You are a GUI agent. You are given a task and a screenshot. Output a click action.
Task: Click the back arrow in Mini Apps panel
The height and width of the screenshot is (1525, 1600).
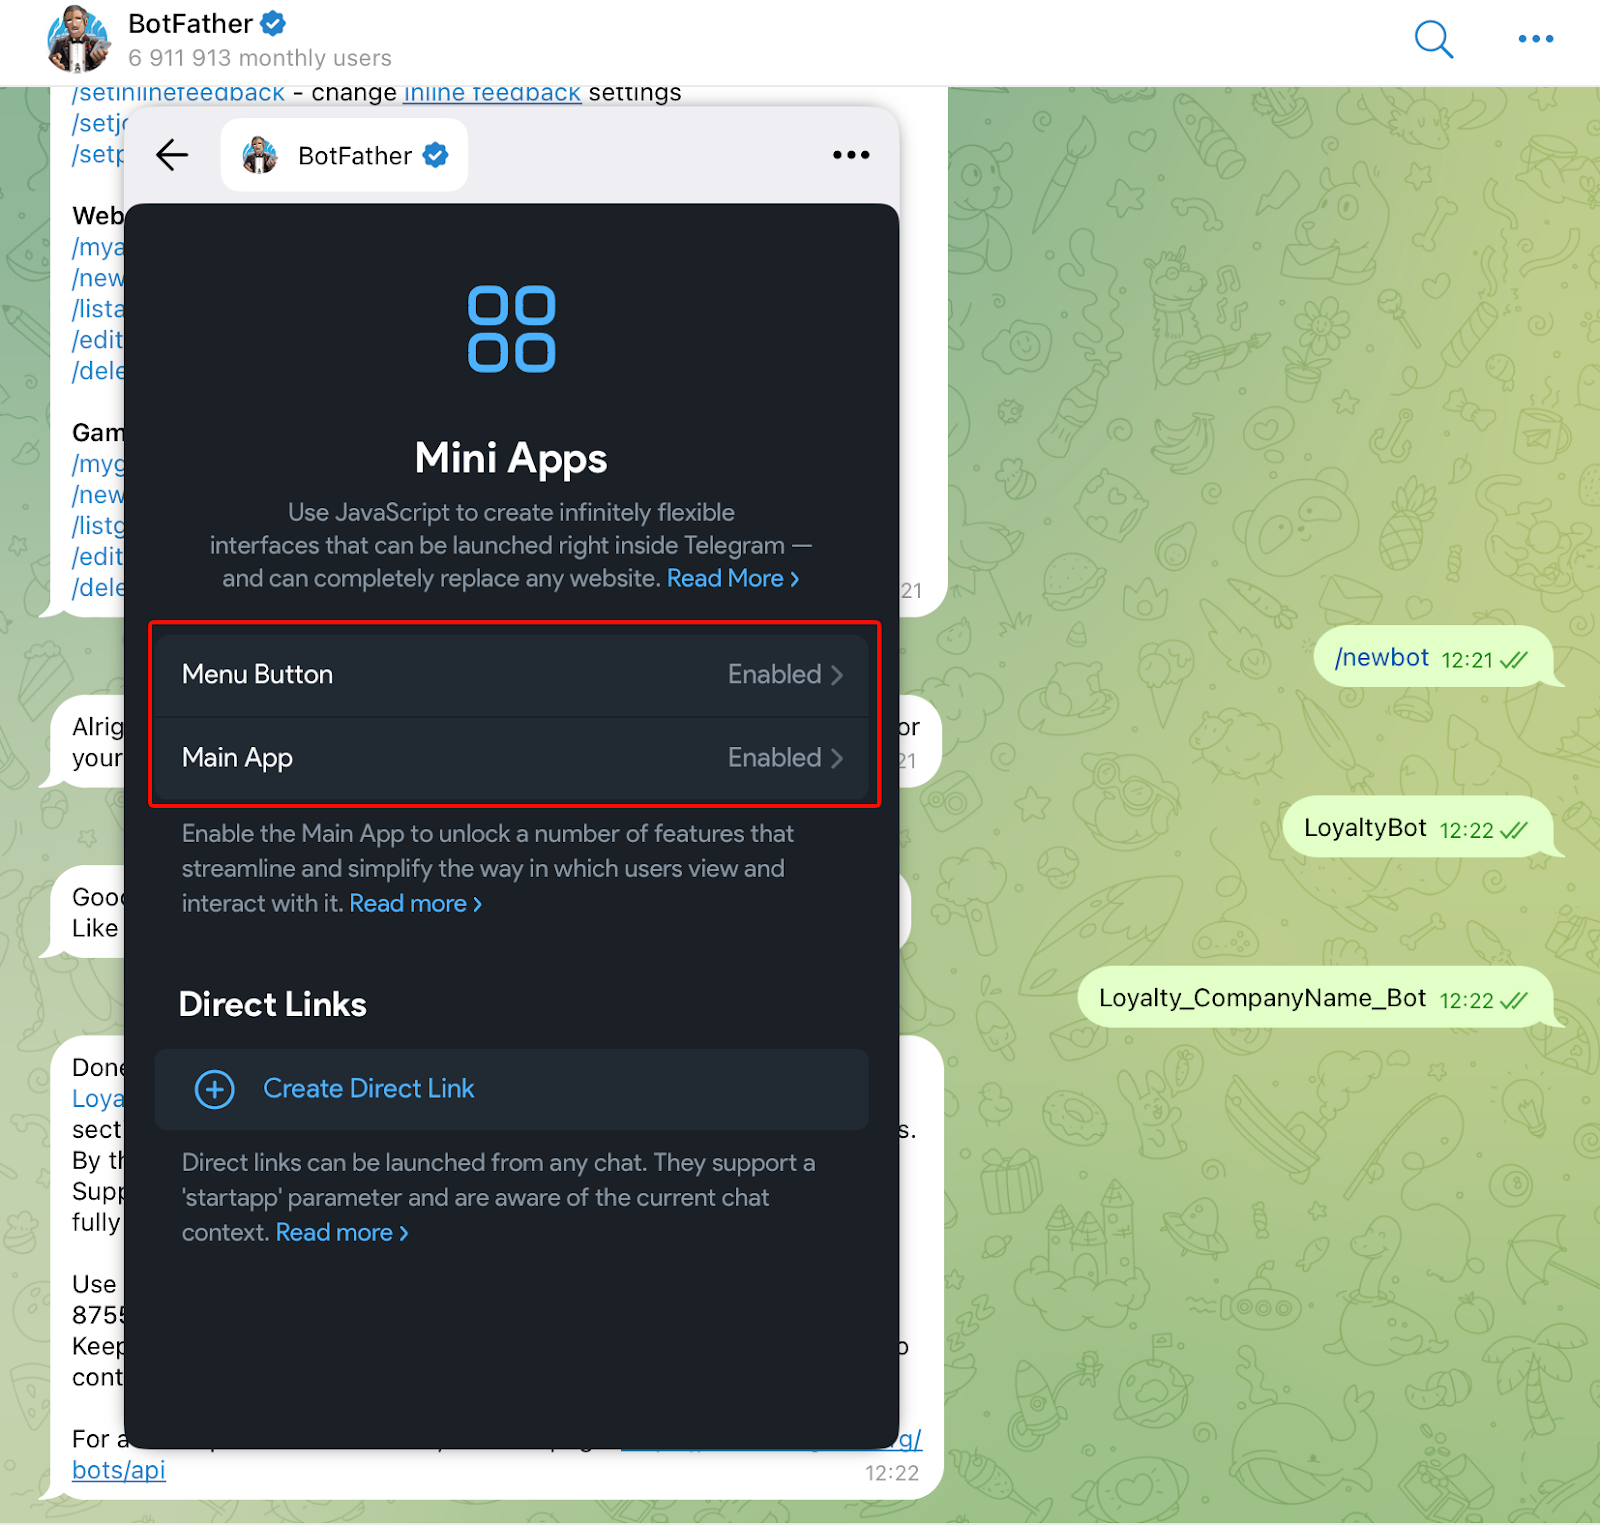[172, 155]
